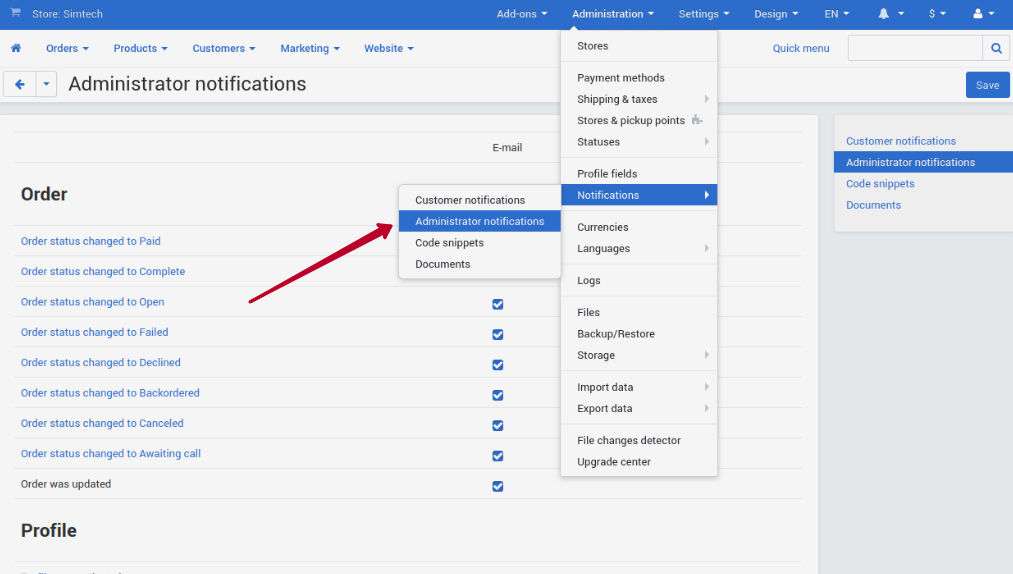Open the EN language selector
This screenshot has width=1013, height=574.
[x=837, y=14]
